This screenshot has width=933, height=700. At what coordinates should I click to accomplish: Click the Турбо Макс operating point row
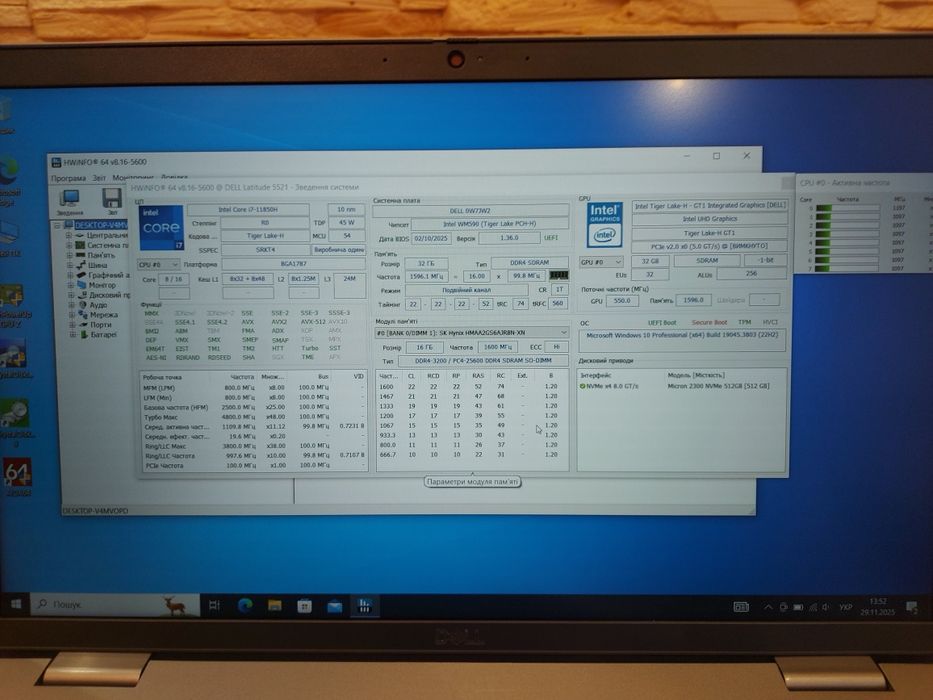click(253, 417)
